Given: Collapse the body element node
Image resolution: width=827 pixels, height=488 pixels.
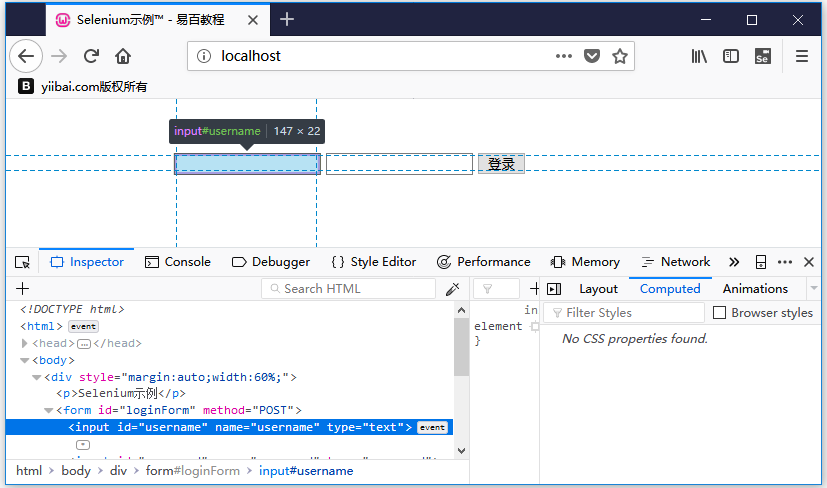Looking at the screenshot, I should (x=24, y=360).
